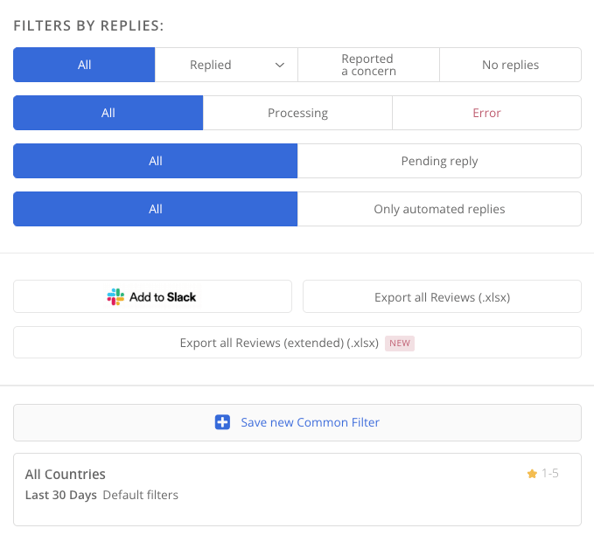This screenshot has height=535, width=594.
Task: Click the Slack logo icon
Action: point(115,297)
